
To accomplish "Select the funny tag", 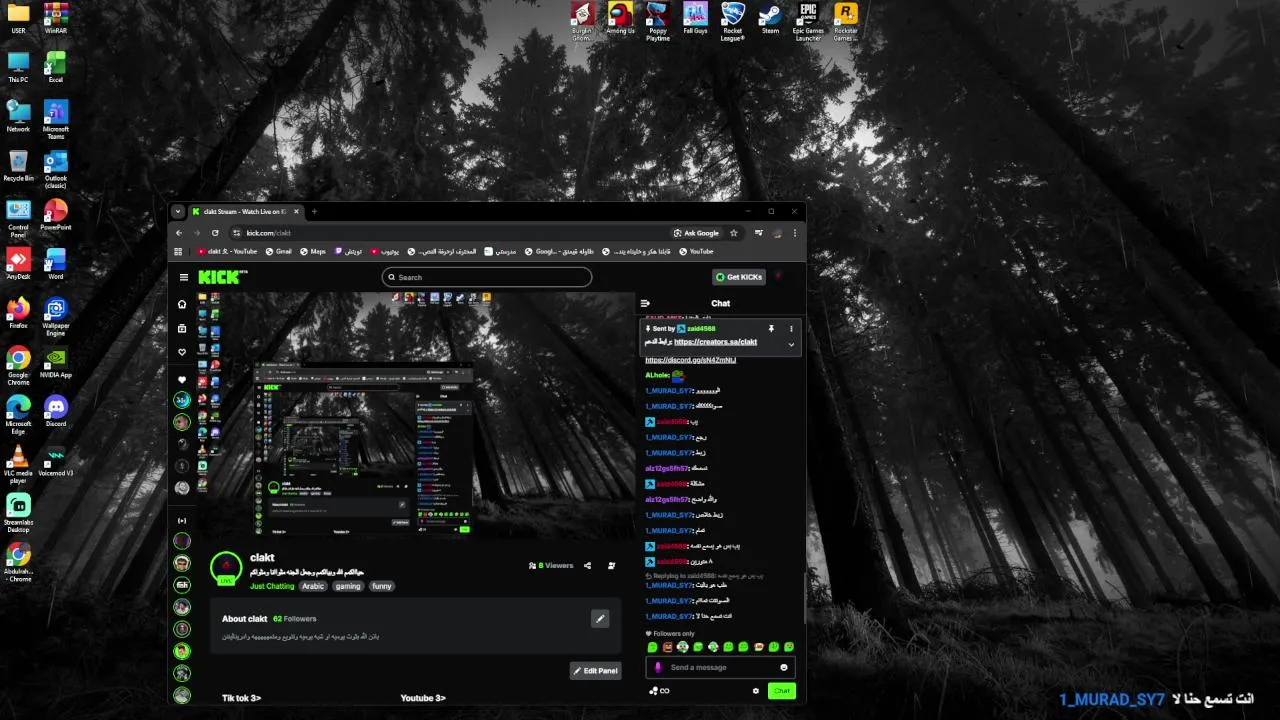I will coord(382,586).
